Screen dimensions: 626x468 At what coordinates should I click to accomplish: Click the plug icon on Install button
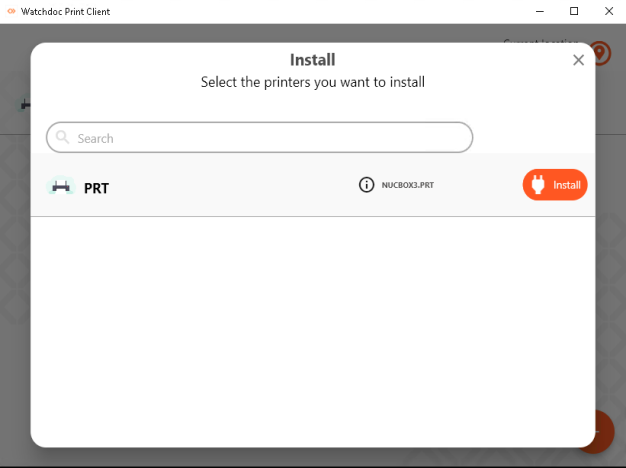point(537,185)
